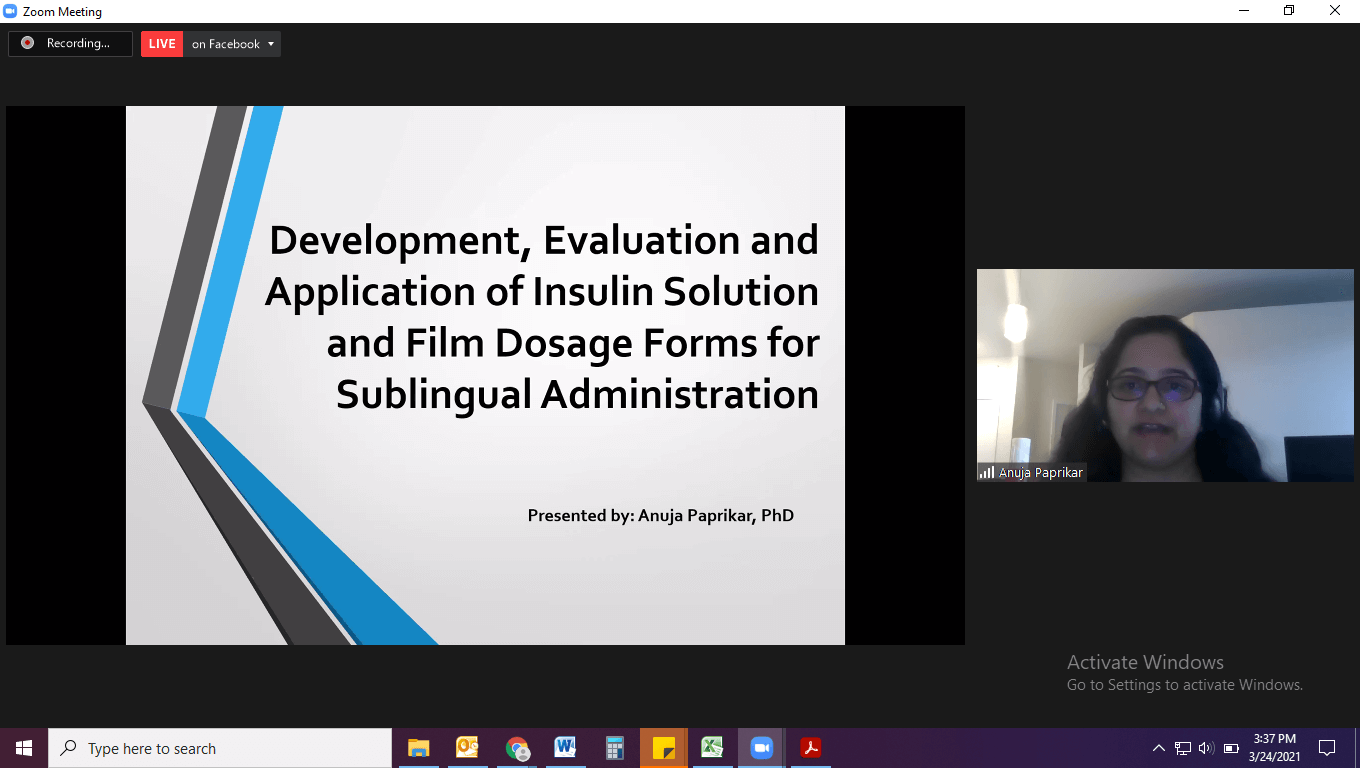1360x768 pixels.
Task: Restore down the Zoom Meeting window
Action: 1289,11
